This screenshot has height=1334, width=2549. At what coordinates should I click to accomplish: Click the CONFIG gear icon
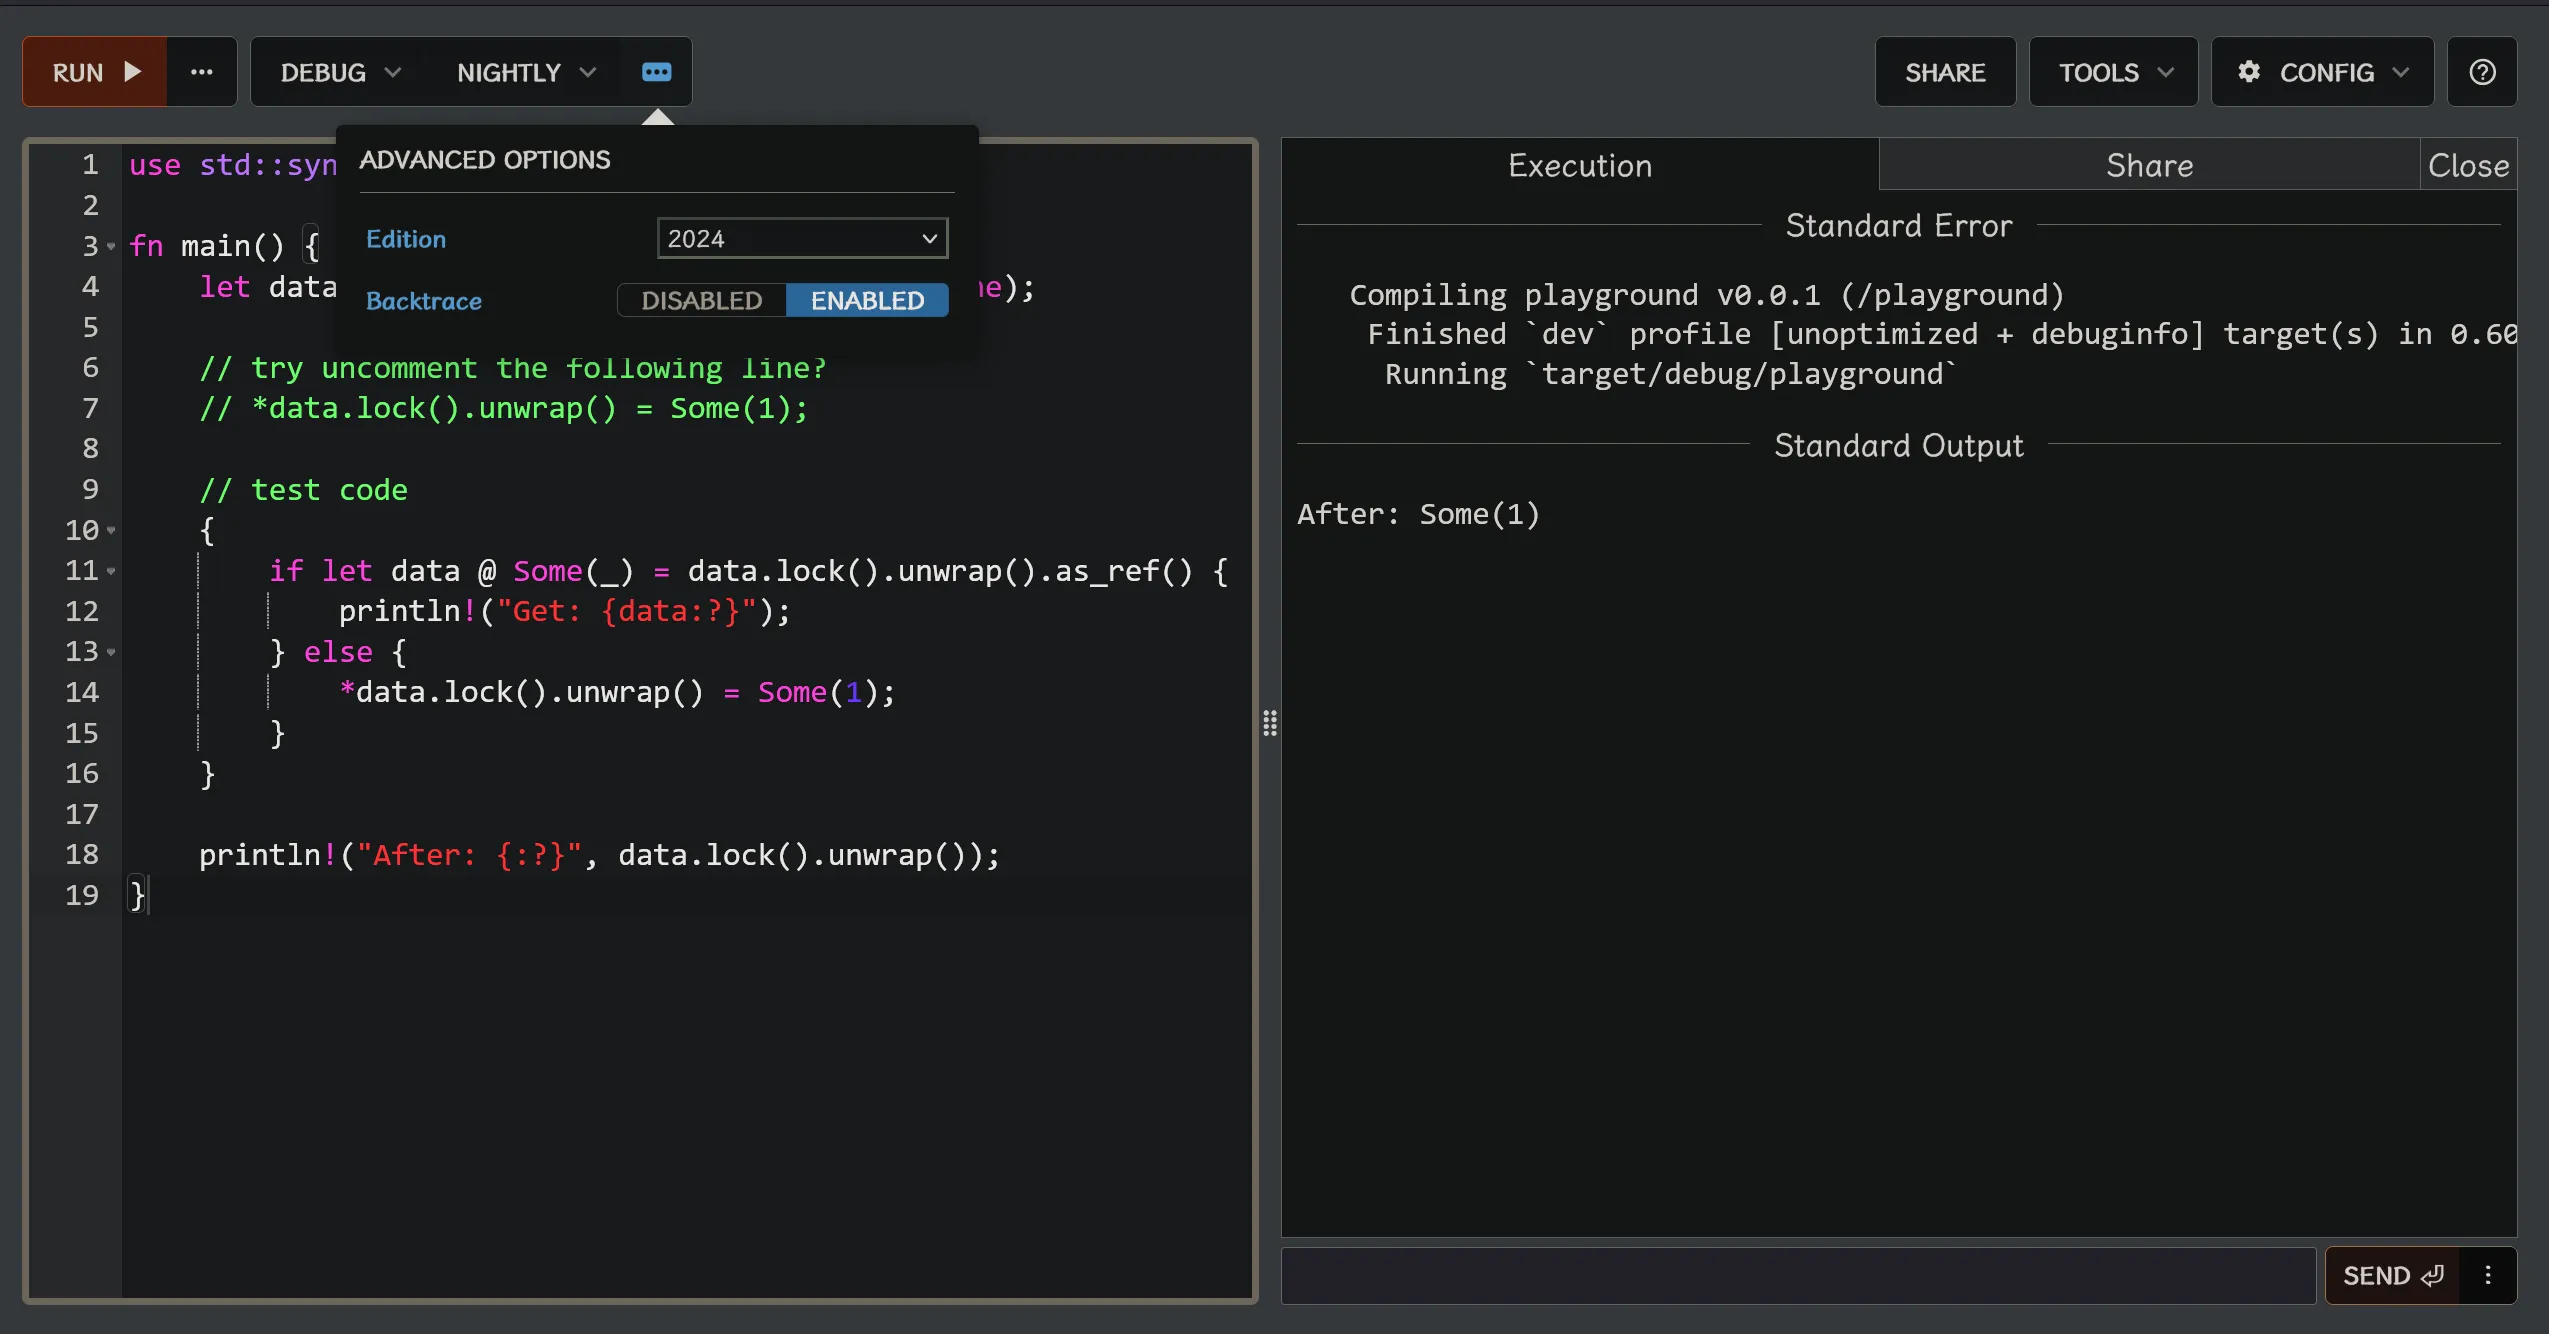pyautogui.click(x=2249, y=72)
